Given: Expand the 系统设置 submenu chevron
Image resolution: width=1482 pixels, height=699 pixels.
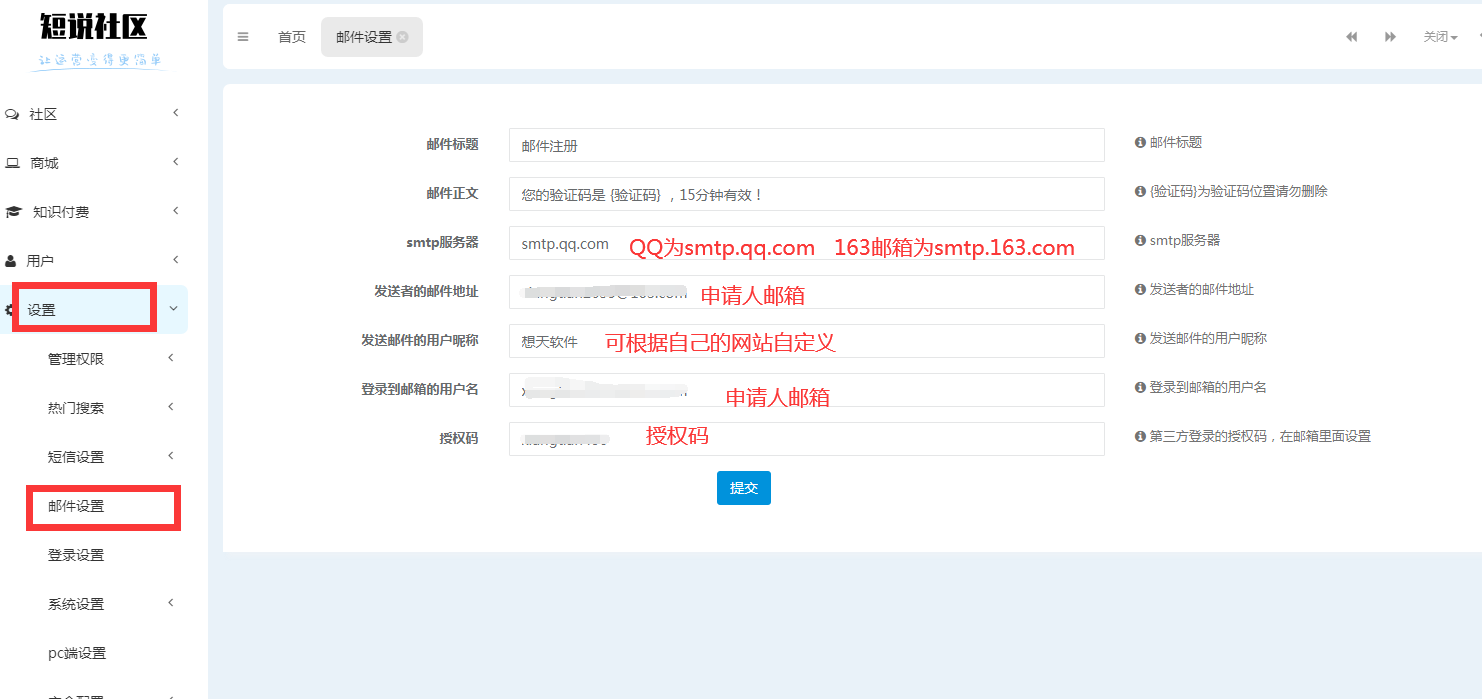Looking at the screenshot, I should pos(171,603).
